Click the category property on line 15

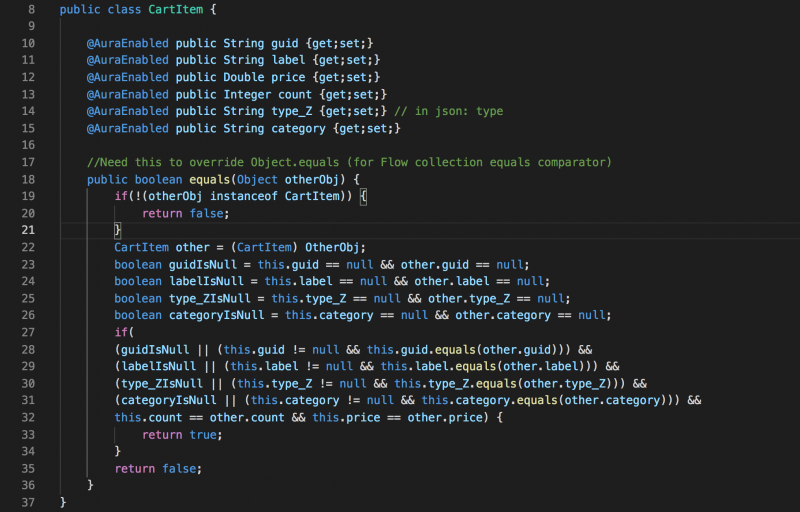tap(298, 129)
